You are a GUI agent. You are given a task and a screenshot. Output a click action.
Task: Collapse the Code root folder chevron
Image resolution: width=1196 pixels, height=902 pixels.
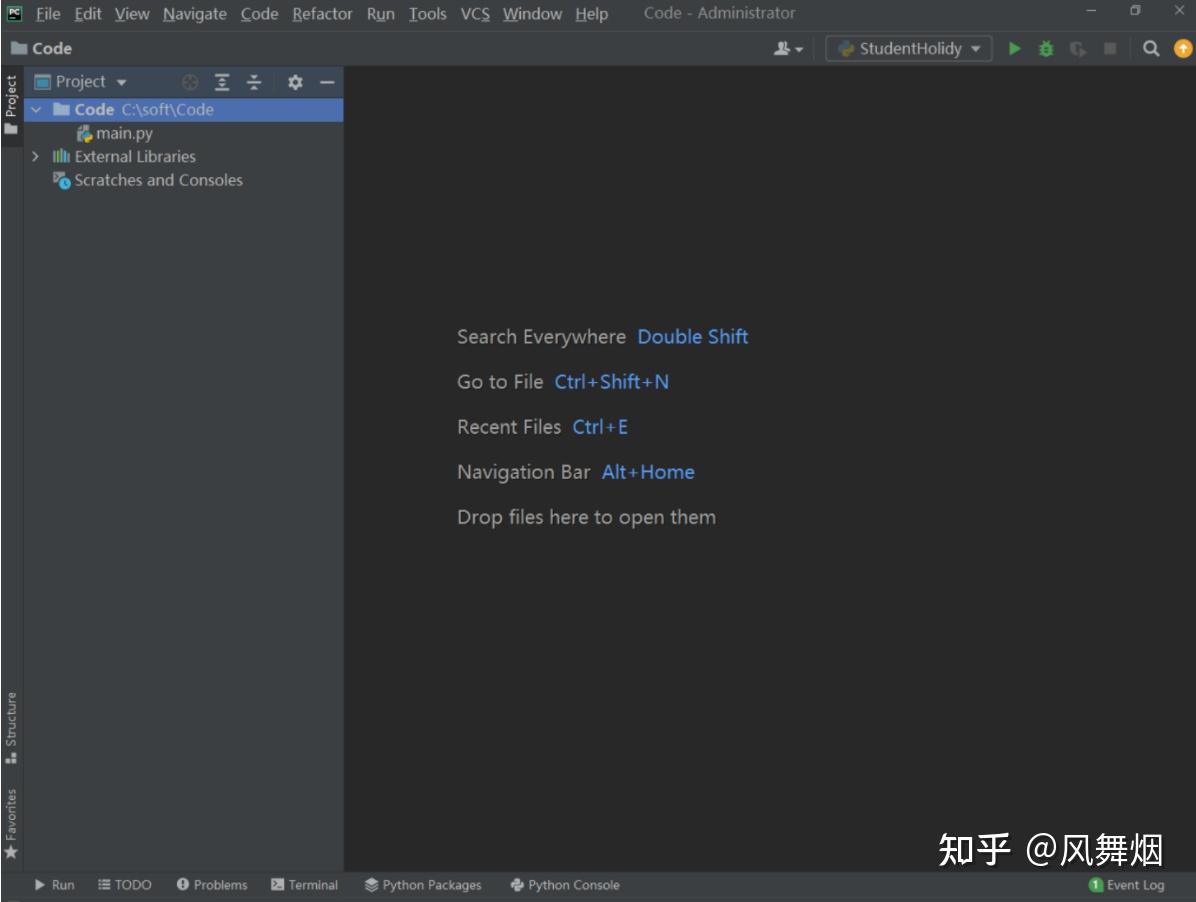coord(36,110)
